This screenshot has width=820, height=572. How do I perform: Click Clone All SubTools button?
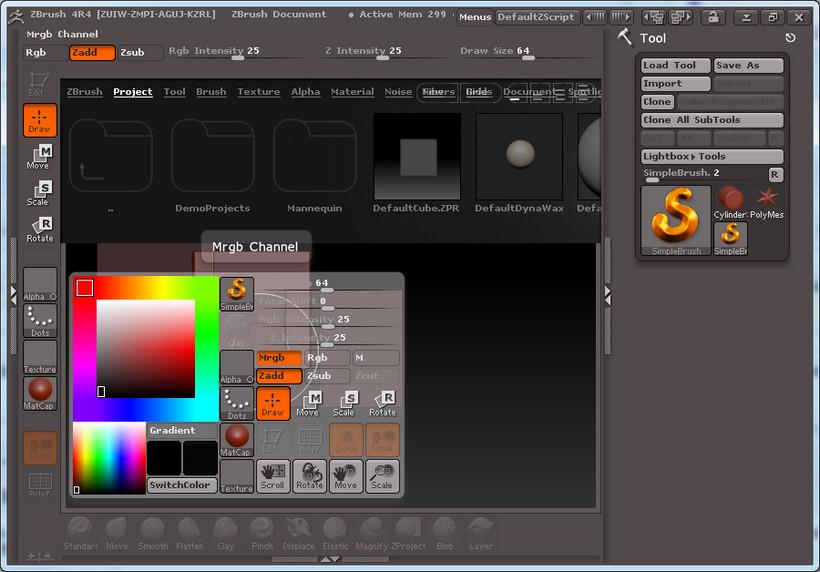point(712,120)
